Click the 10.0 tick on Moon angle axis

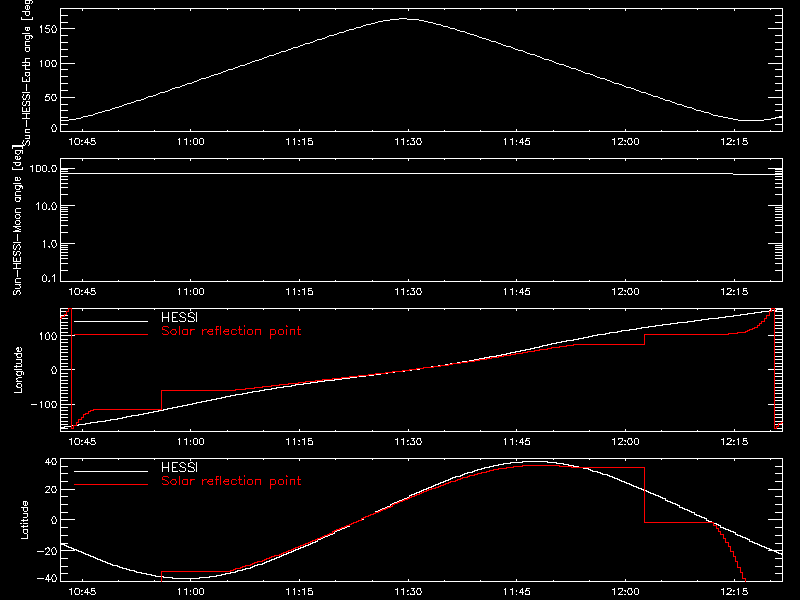[x=46, y=206]
